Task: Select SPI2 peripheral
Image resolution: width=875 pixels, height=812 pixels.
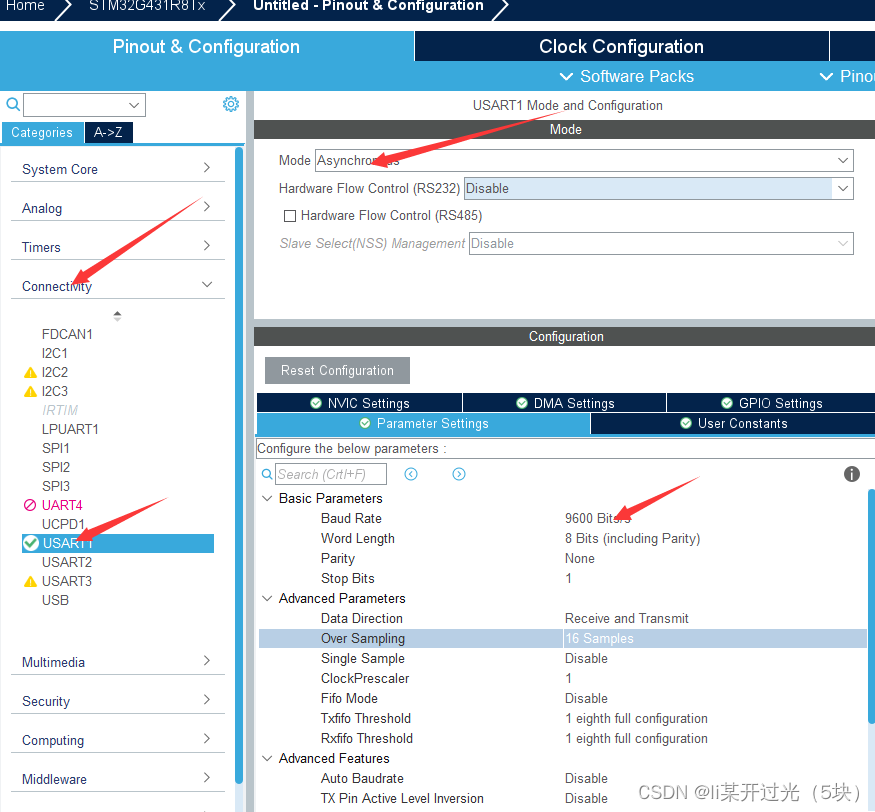Action: (56, 467)
